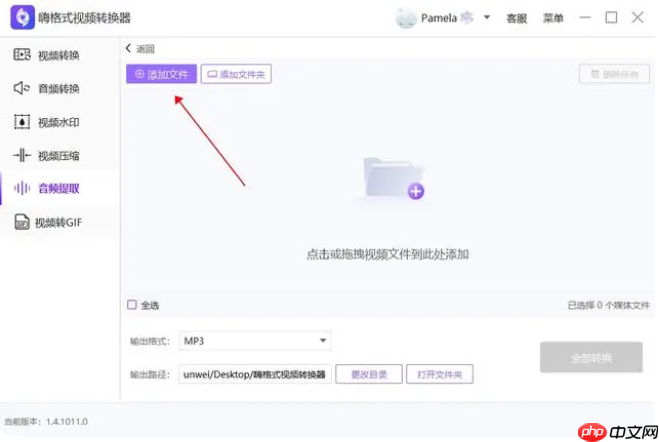
Task: Click the 更改目录 button
Action: (369, 374)
